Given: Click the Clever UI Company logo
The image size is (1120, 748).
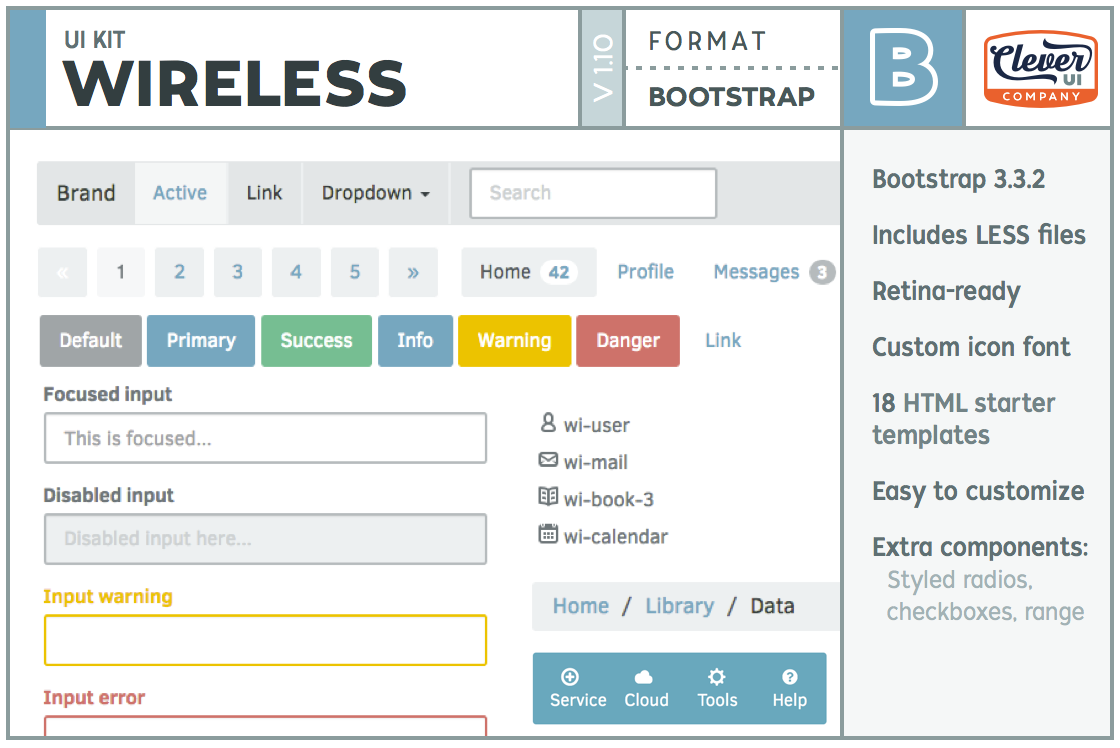Looking at the screenshot, I should coord(1041,69).
